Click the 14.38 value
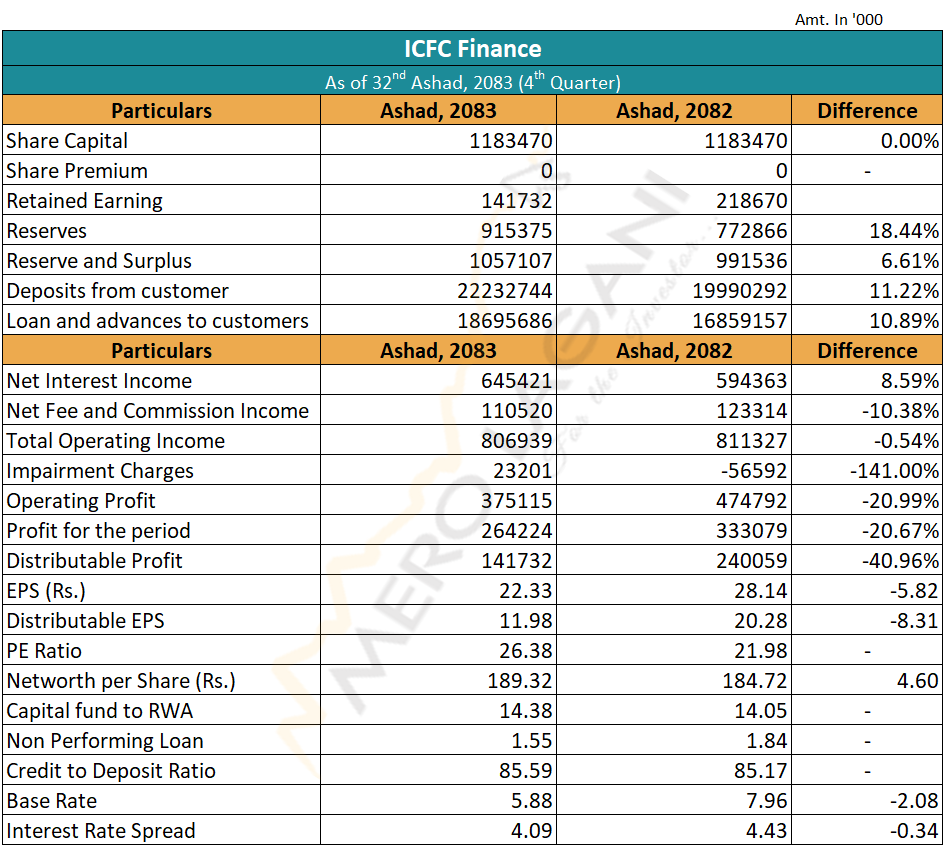The image size is (947, 847). click(525, 711)
